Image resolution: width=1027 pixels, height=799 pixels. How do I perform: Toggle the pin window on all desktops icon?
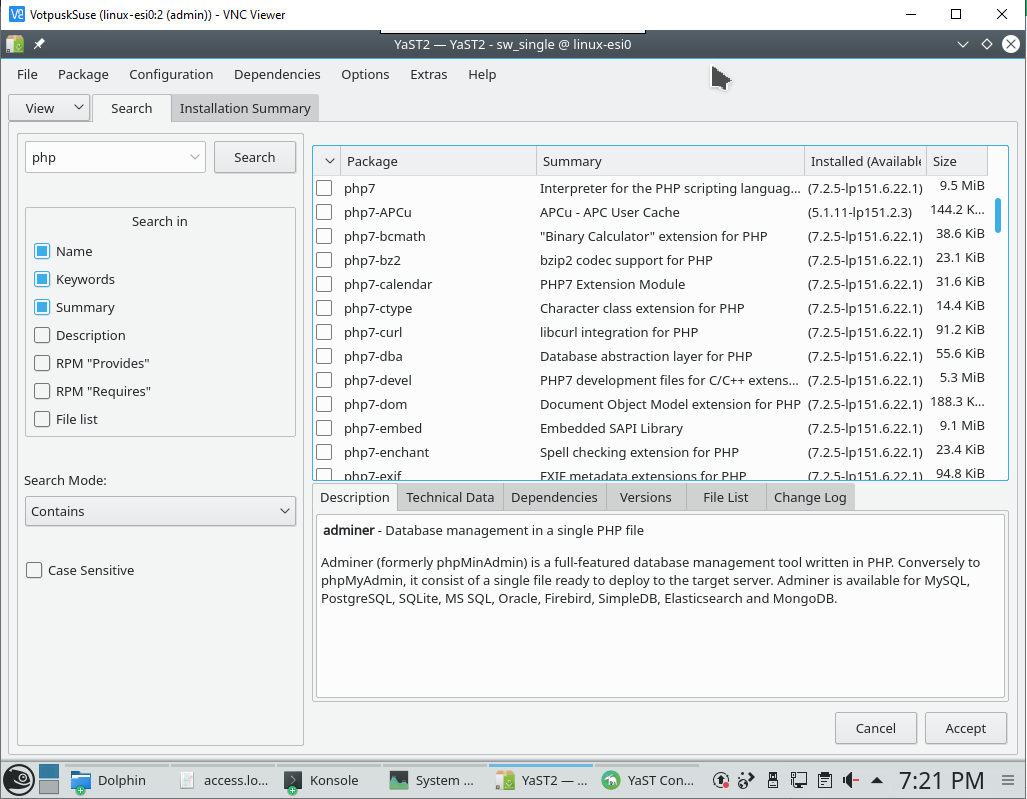click(39, 44)
